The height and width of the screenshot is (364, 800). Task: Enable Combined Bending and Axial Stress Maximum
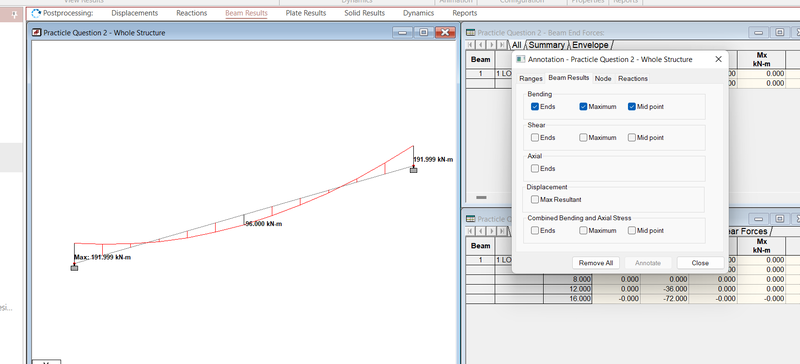(x=583, y=230)
